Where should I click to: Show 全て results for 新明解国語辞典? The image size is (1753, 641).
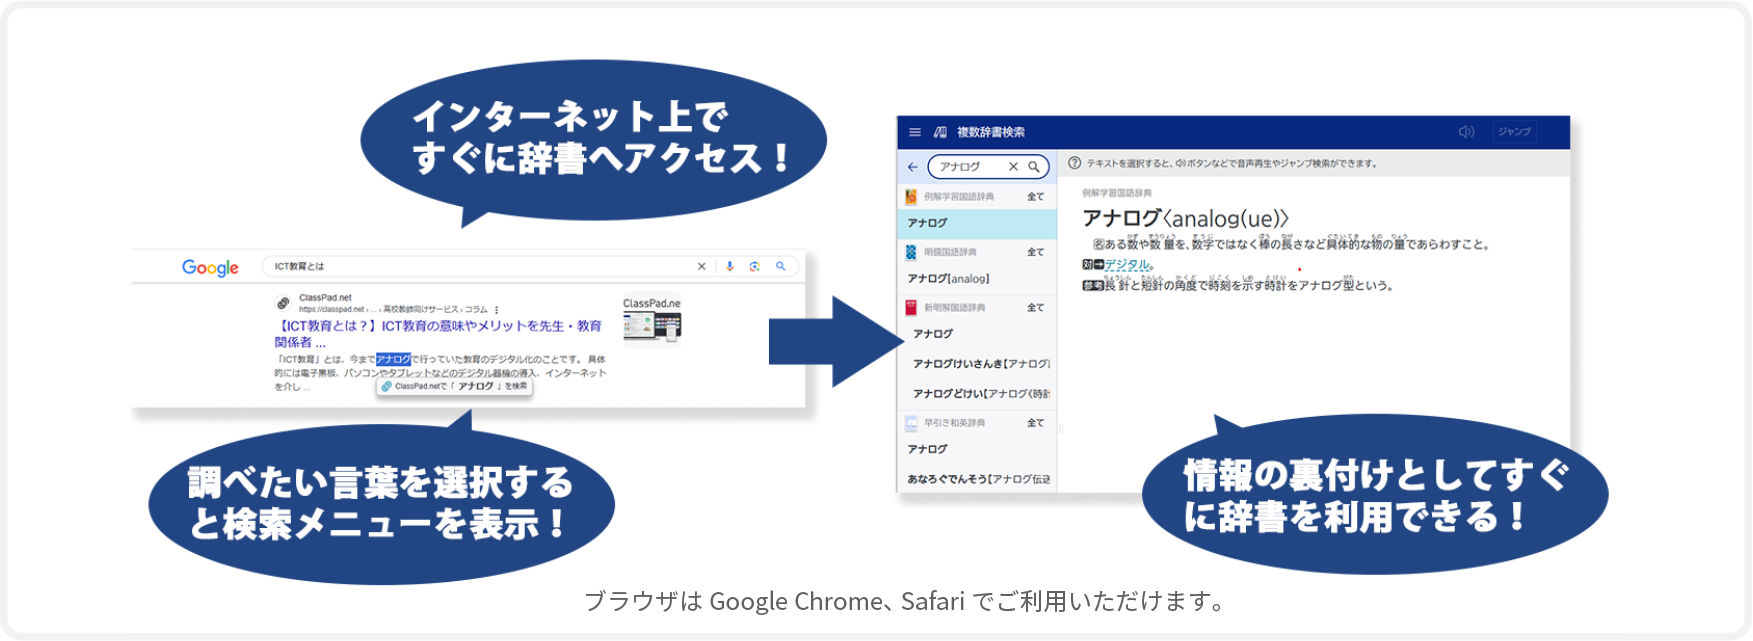(1035, 308)
